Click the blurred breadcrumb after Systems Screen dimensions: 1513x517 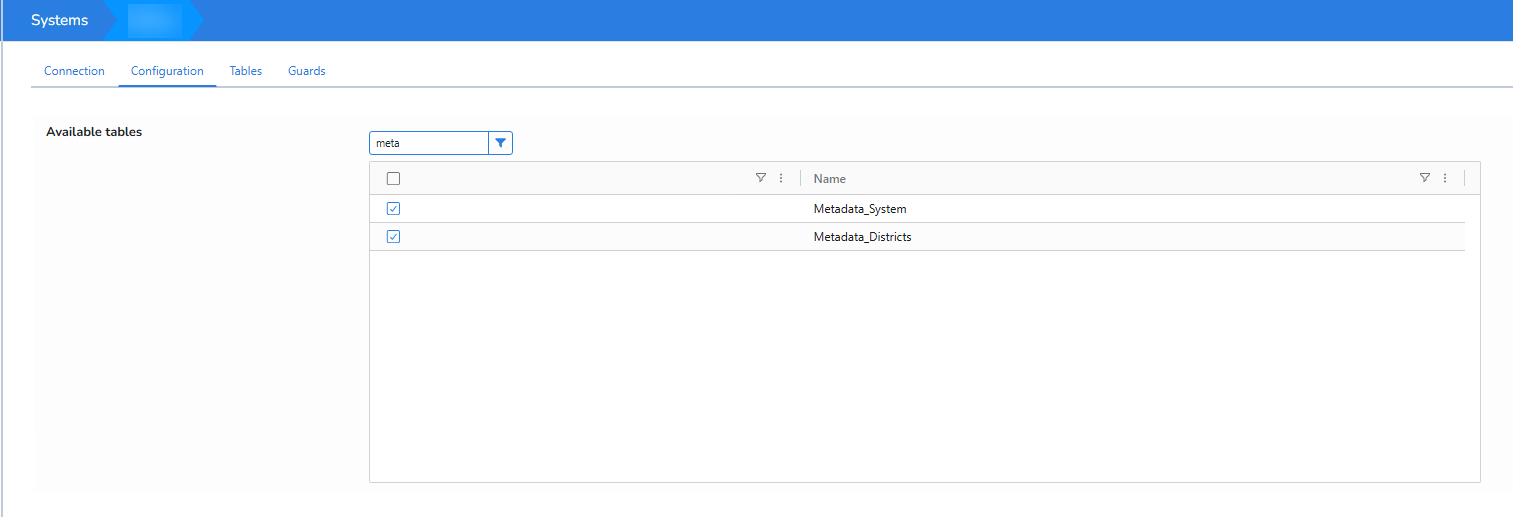[155, 20]
